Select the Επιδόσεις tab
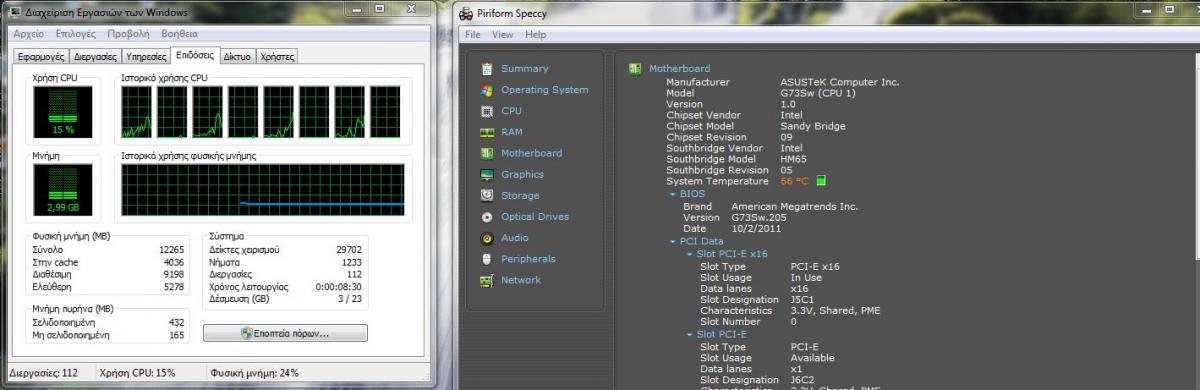This screenshot has width=1200, height=390. (x=194, y=55)
